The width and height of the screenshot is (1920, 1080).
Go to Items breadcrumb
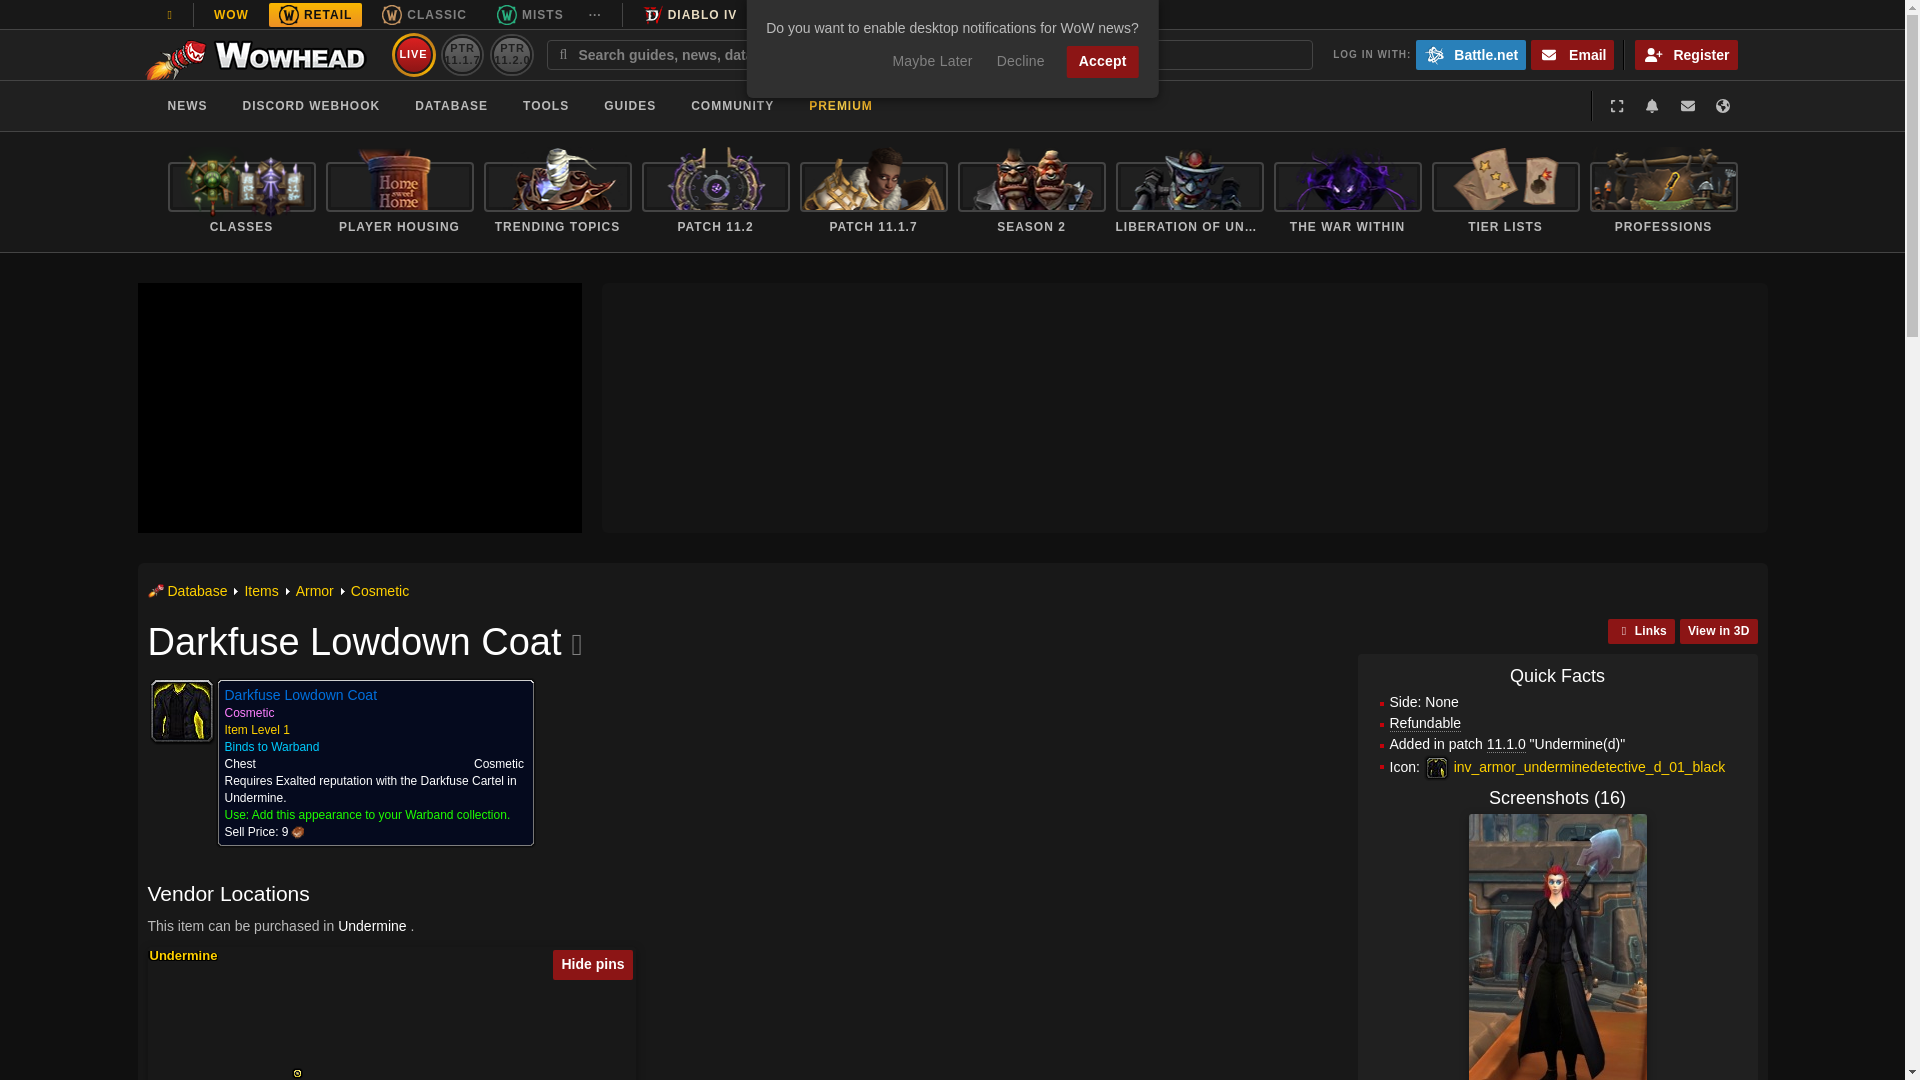pyautogui.click(x=261, y=592)
